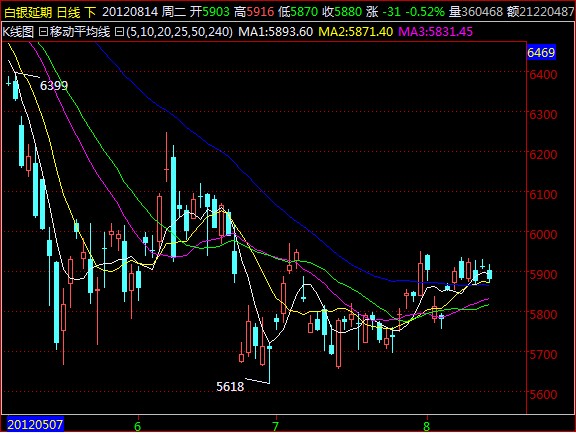Select the yellow MA2:5871.40 label

[x=356, y=32]
